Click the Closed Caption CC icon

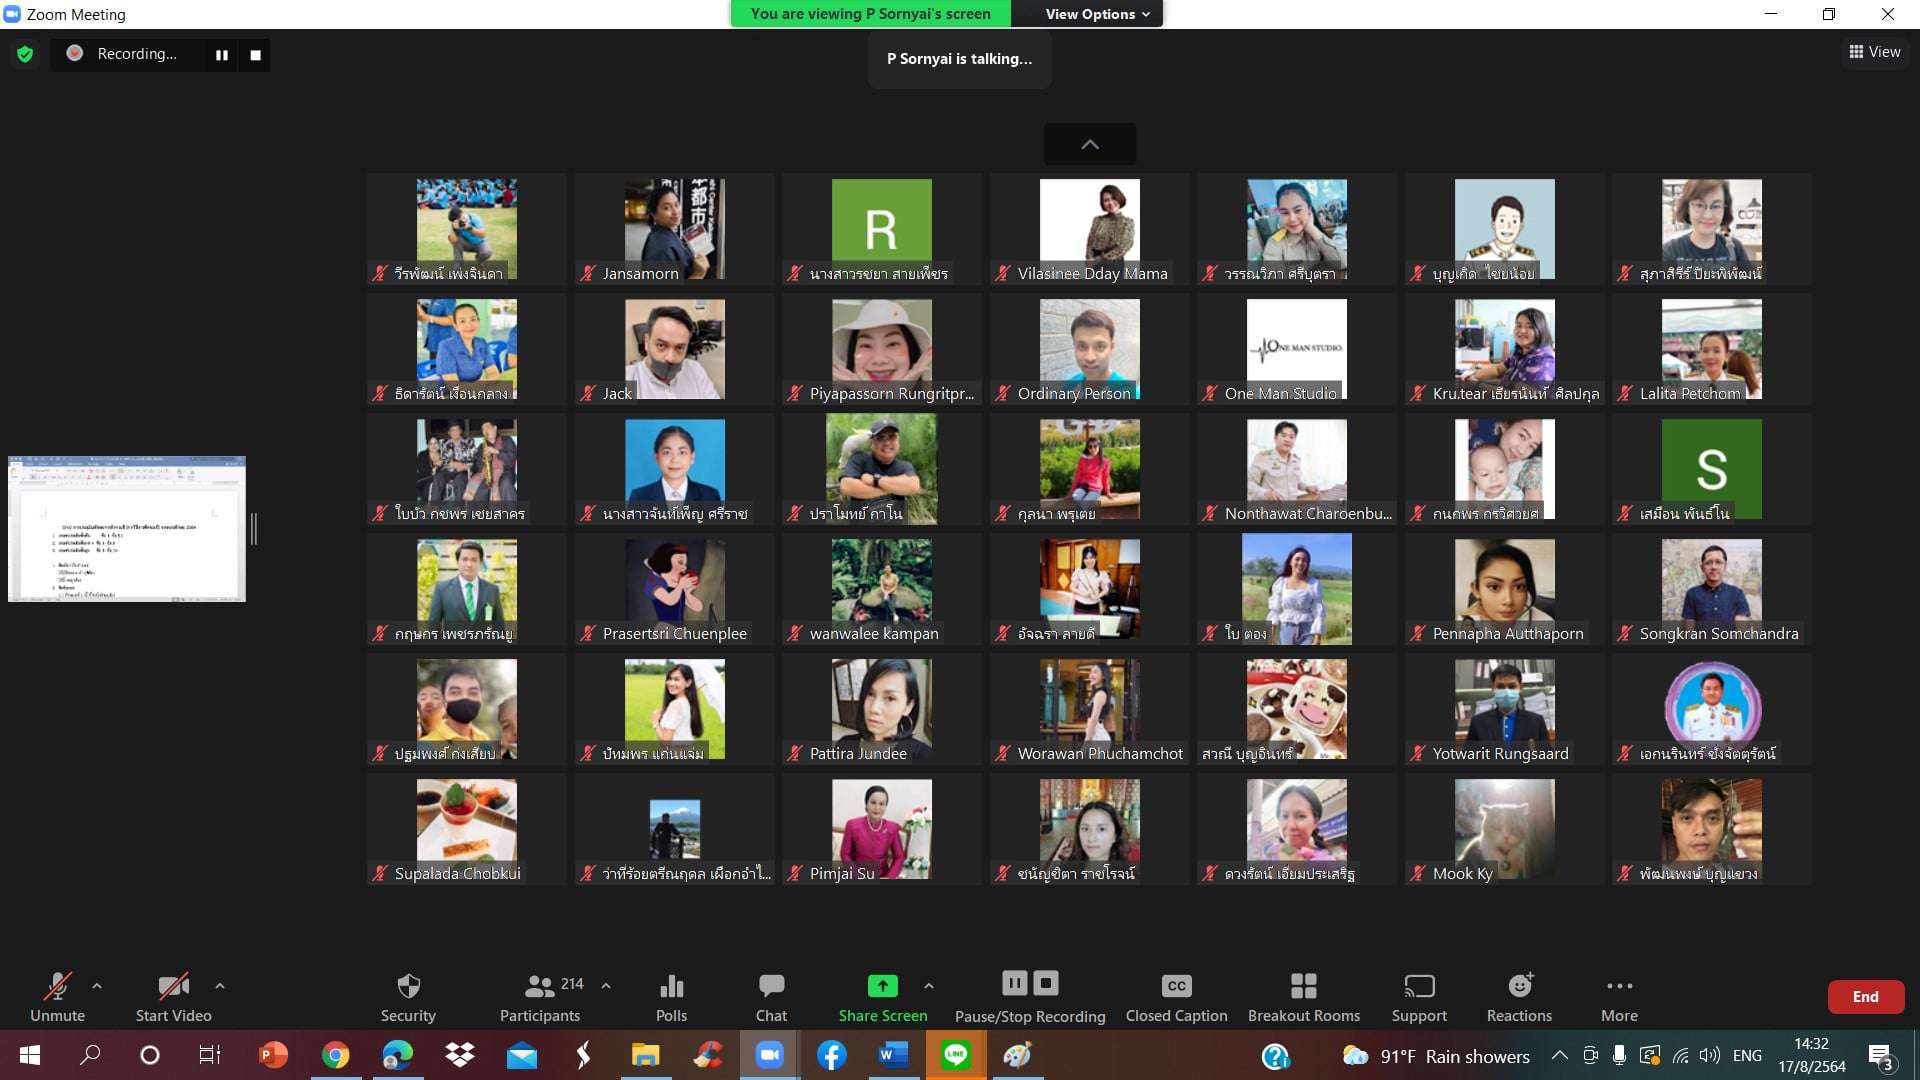click(1176, 987)
